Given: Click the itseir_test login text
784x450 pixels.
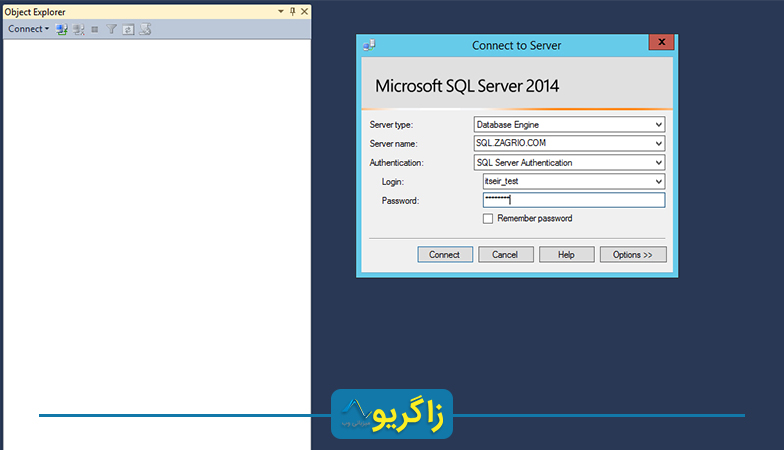Looking at the screenshot, I should click(502, 182).
